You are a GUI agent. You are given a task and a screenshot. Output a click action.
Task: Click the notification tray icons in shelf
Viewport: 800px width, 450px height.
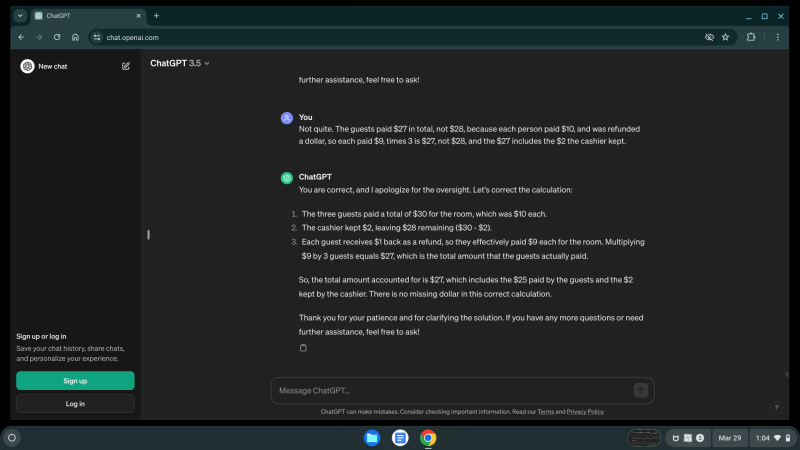point(688,438)
